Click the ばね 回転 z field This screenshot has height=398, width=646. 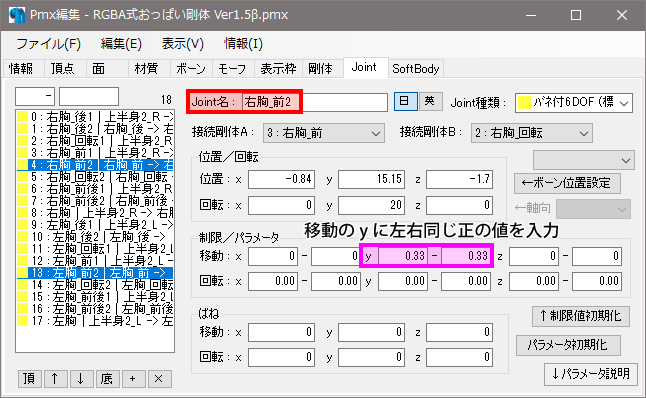click(x=459, y=357)
